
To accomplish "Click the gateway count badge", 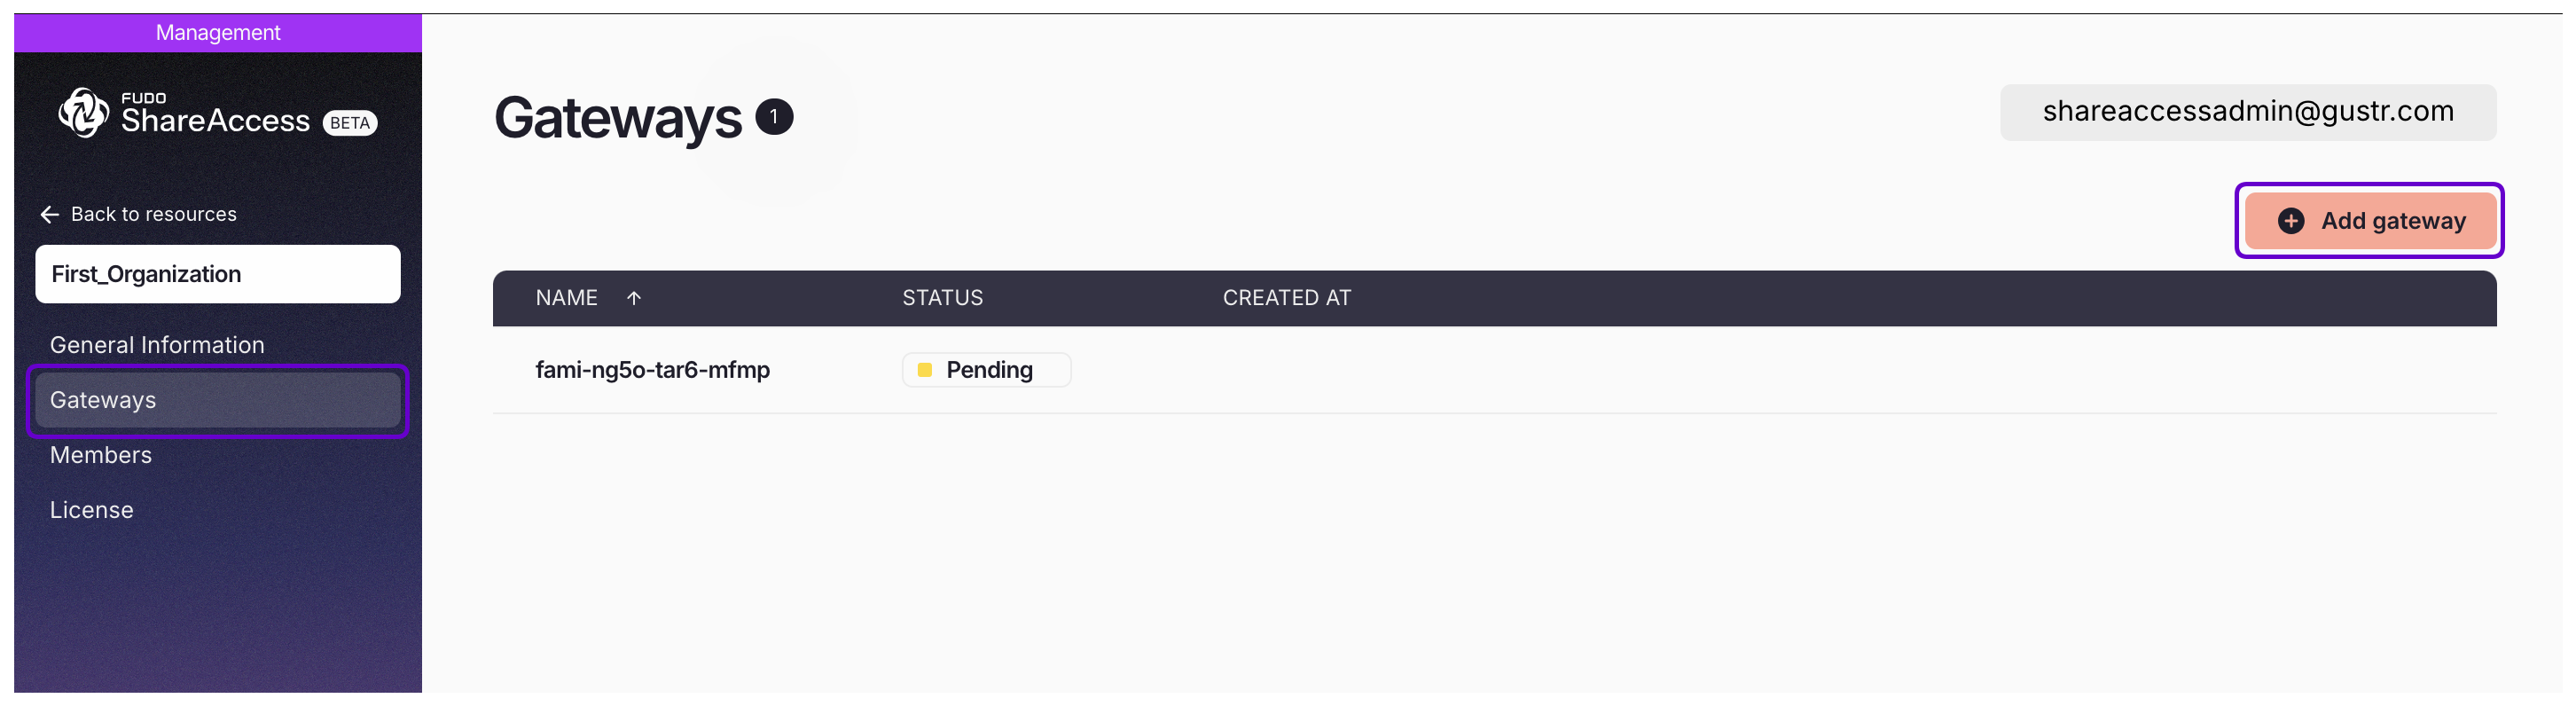I will coord(774,117).
